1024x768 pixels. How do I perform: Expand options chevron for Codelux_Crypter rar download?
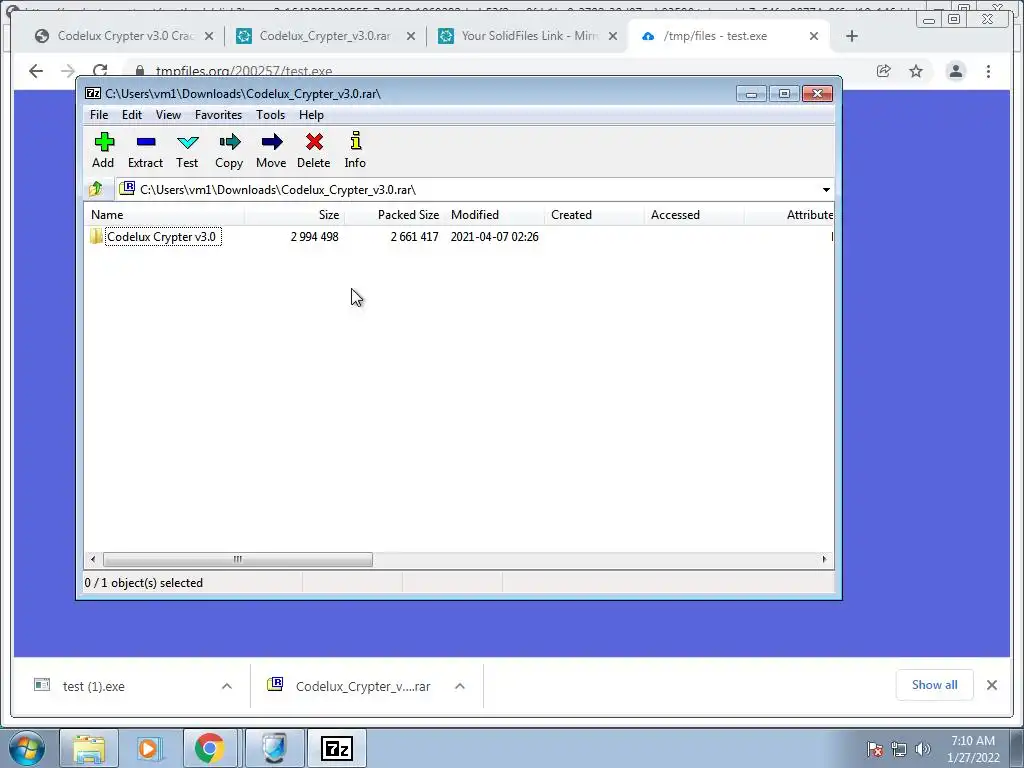click(460, 686)
